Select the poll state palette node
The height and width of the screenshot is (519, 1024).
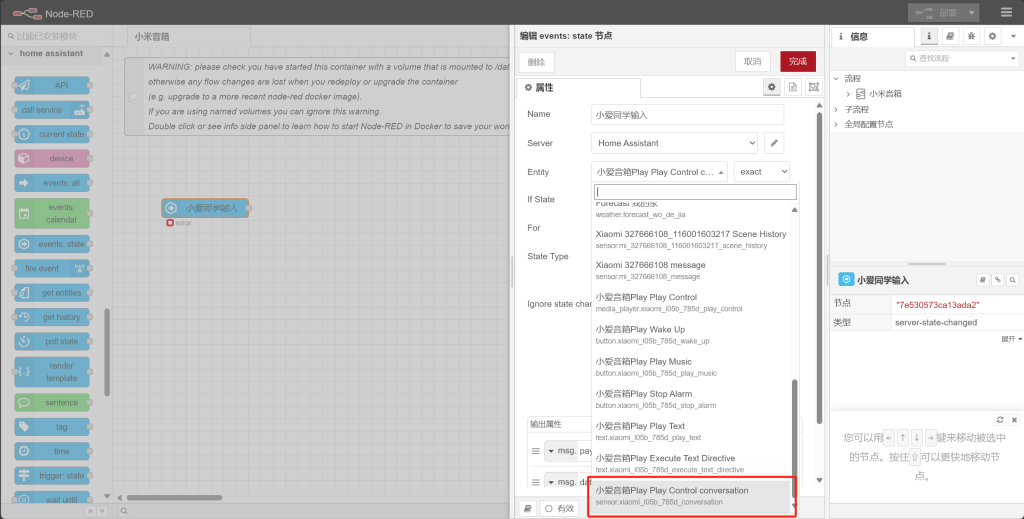52,341
